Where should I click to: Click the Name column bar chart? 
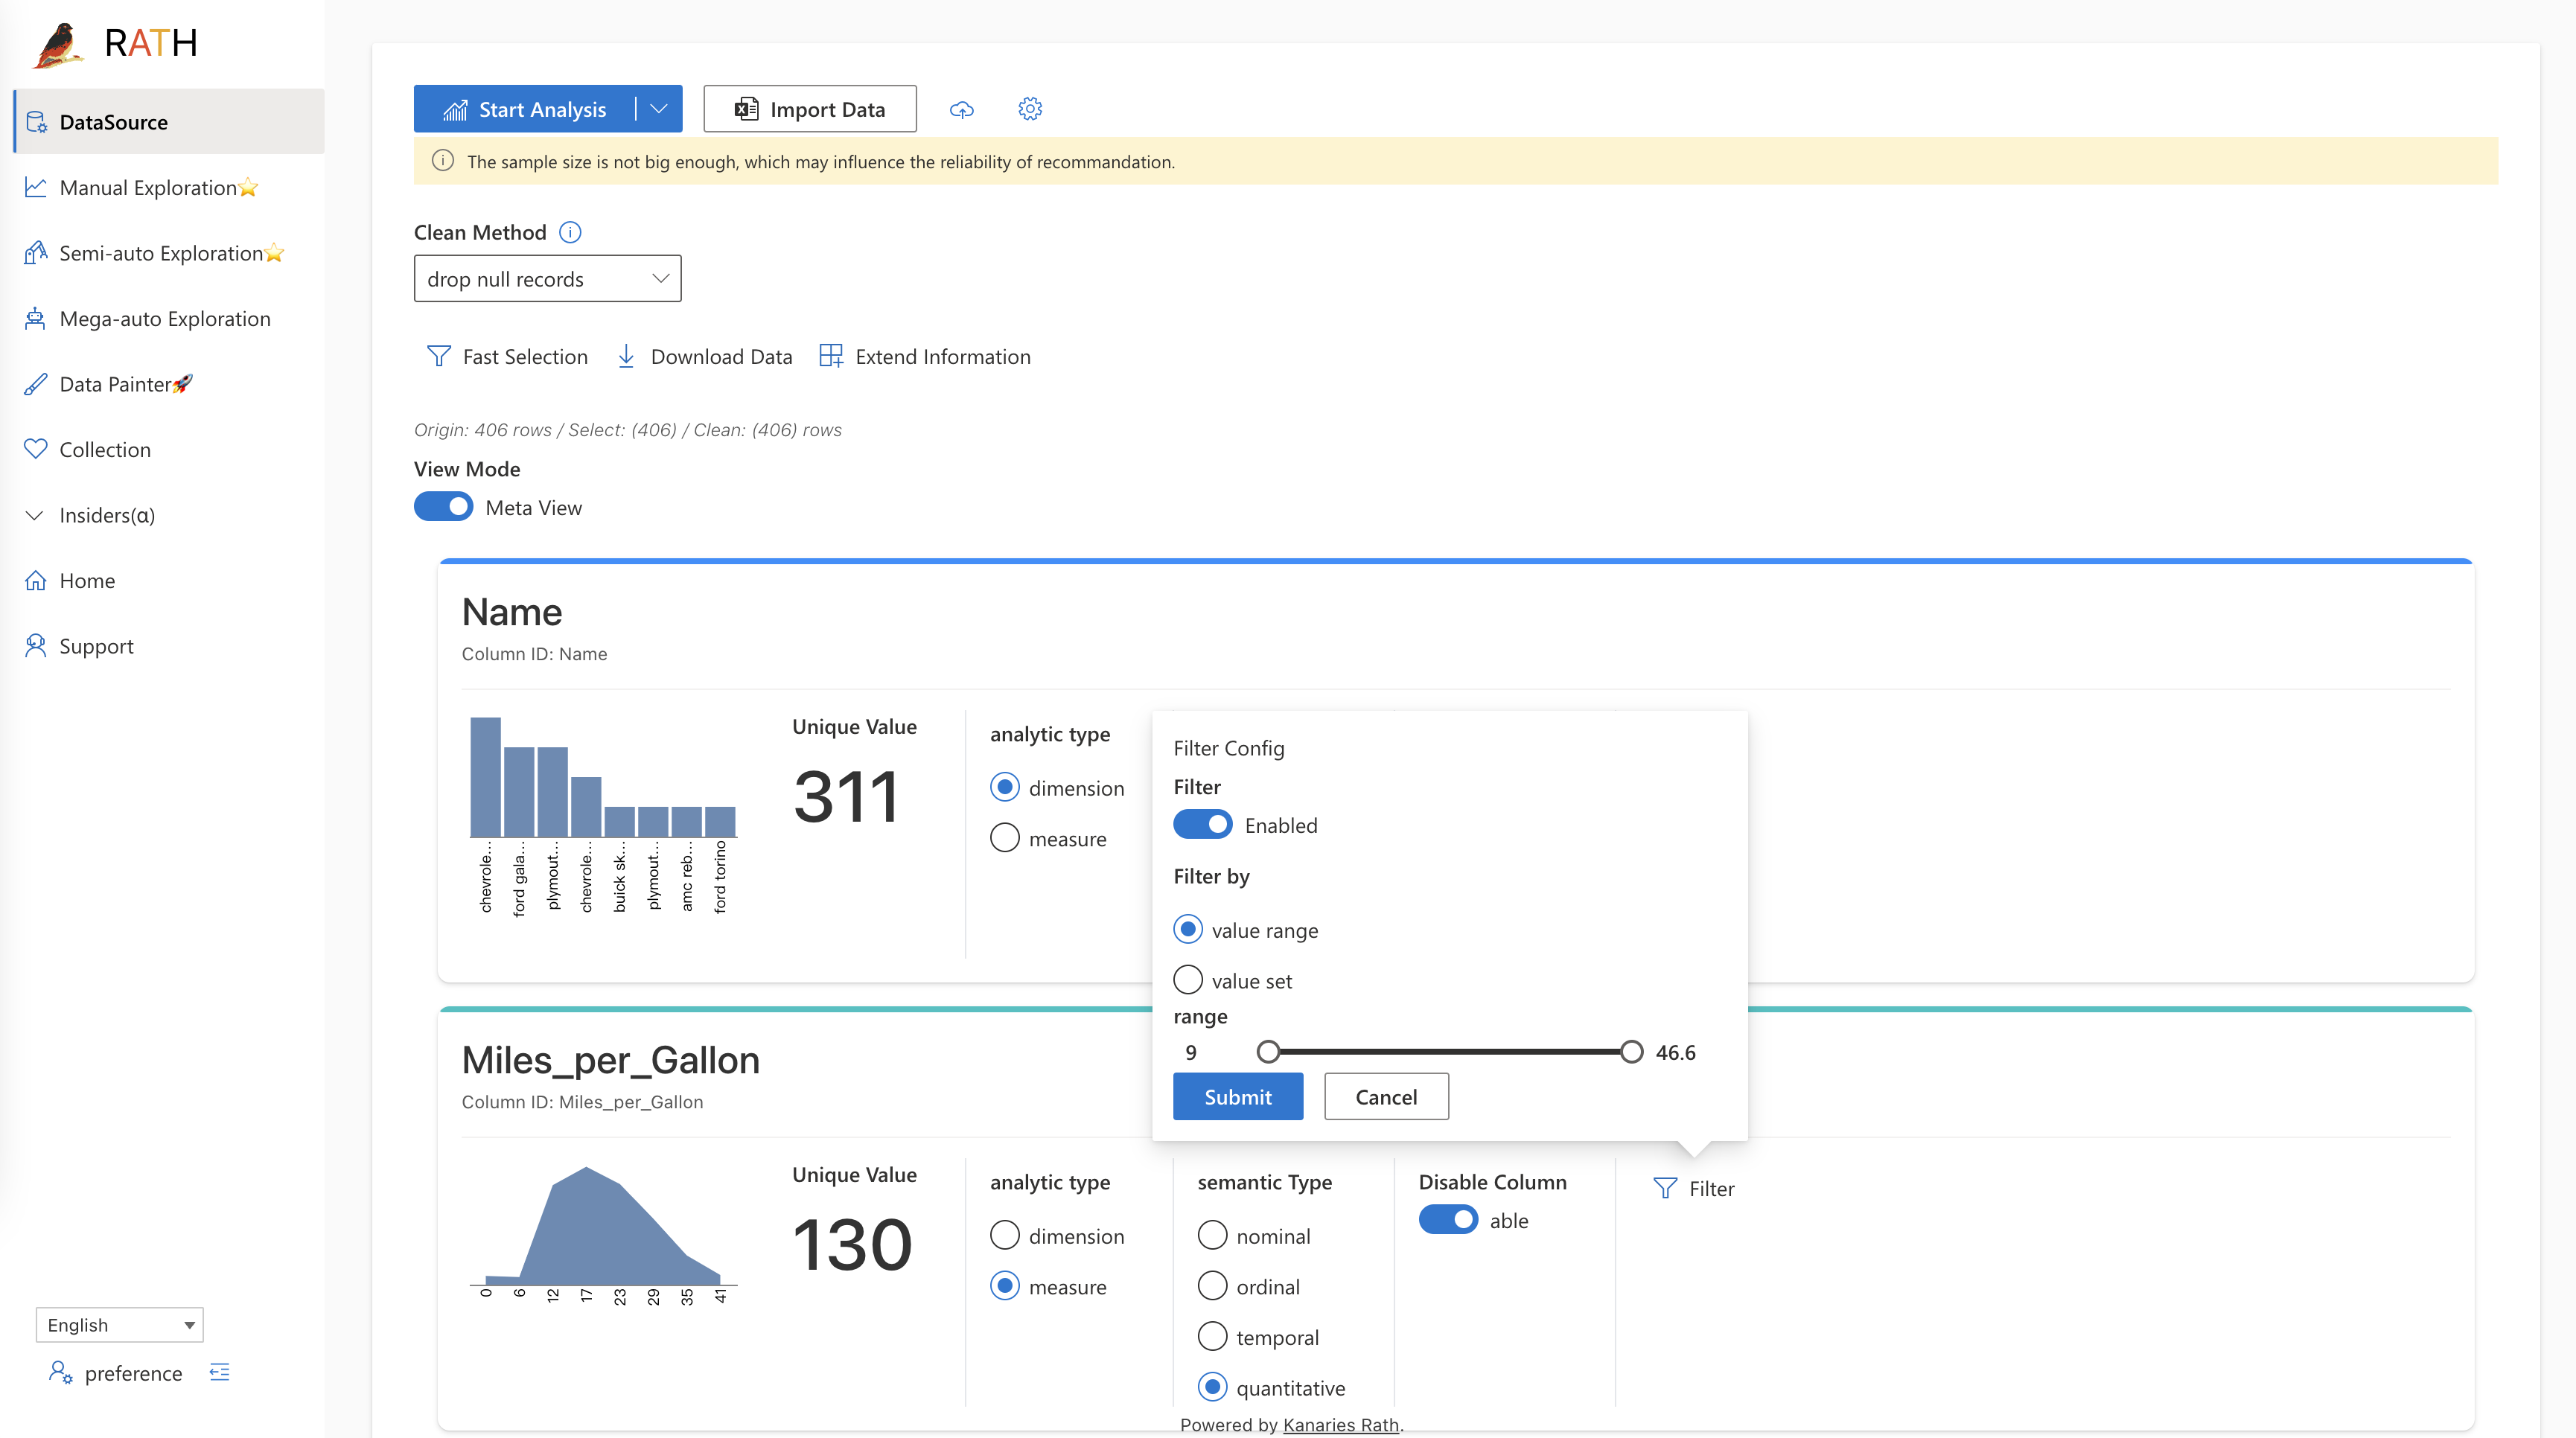604,814
